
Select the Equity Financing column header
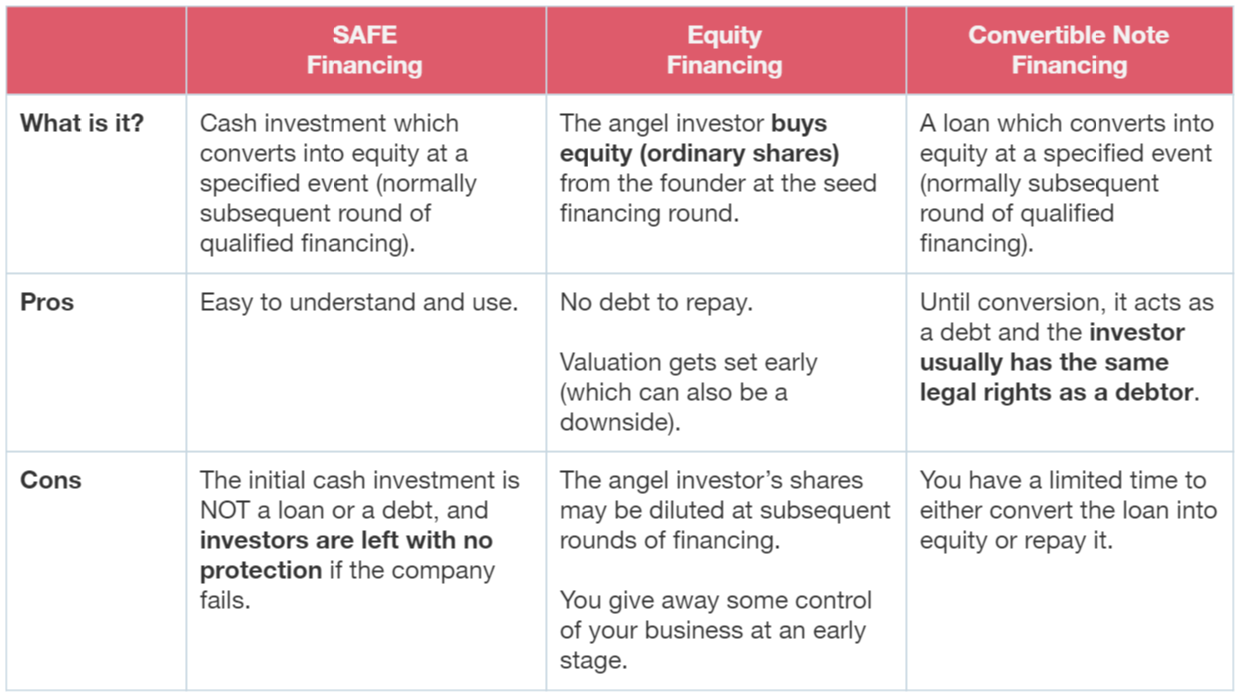click(725, 50)
